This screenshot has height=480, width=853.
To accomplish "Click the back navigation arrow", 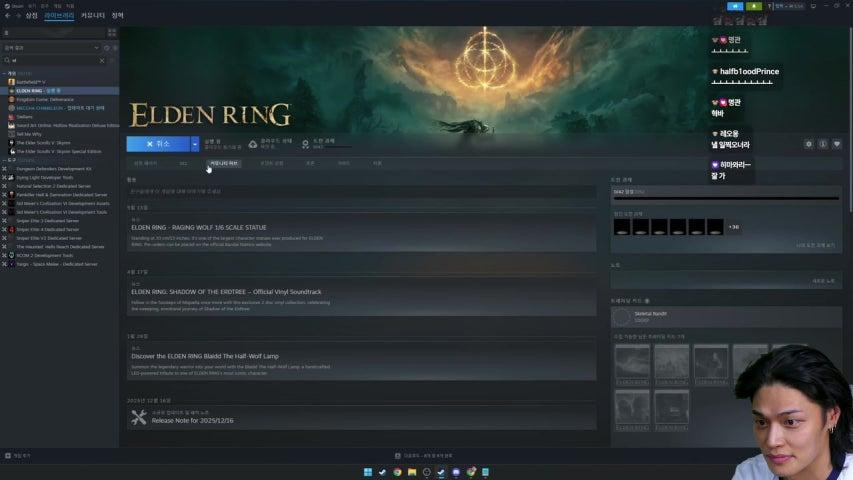I will (8, 16).
